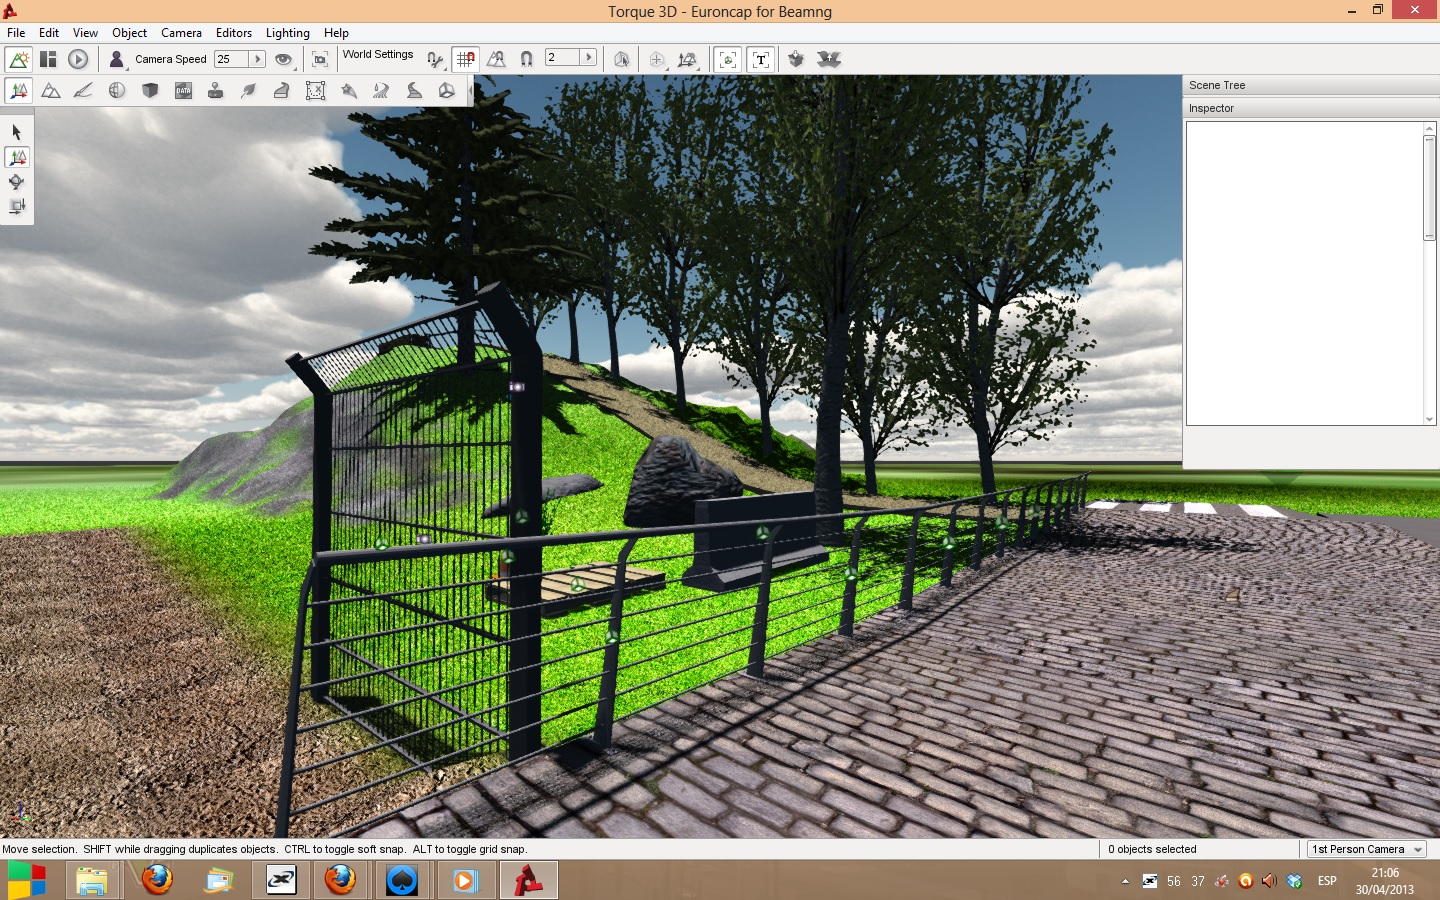The image size is (1440, 900).
Task: Open the Camera menu
Action: point(182,33)
